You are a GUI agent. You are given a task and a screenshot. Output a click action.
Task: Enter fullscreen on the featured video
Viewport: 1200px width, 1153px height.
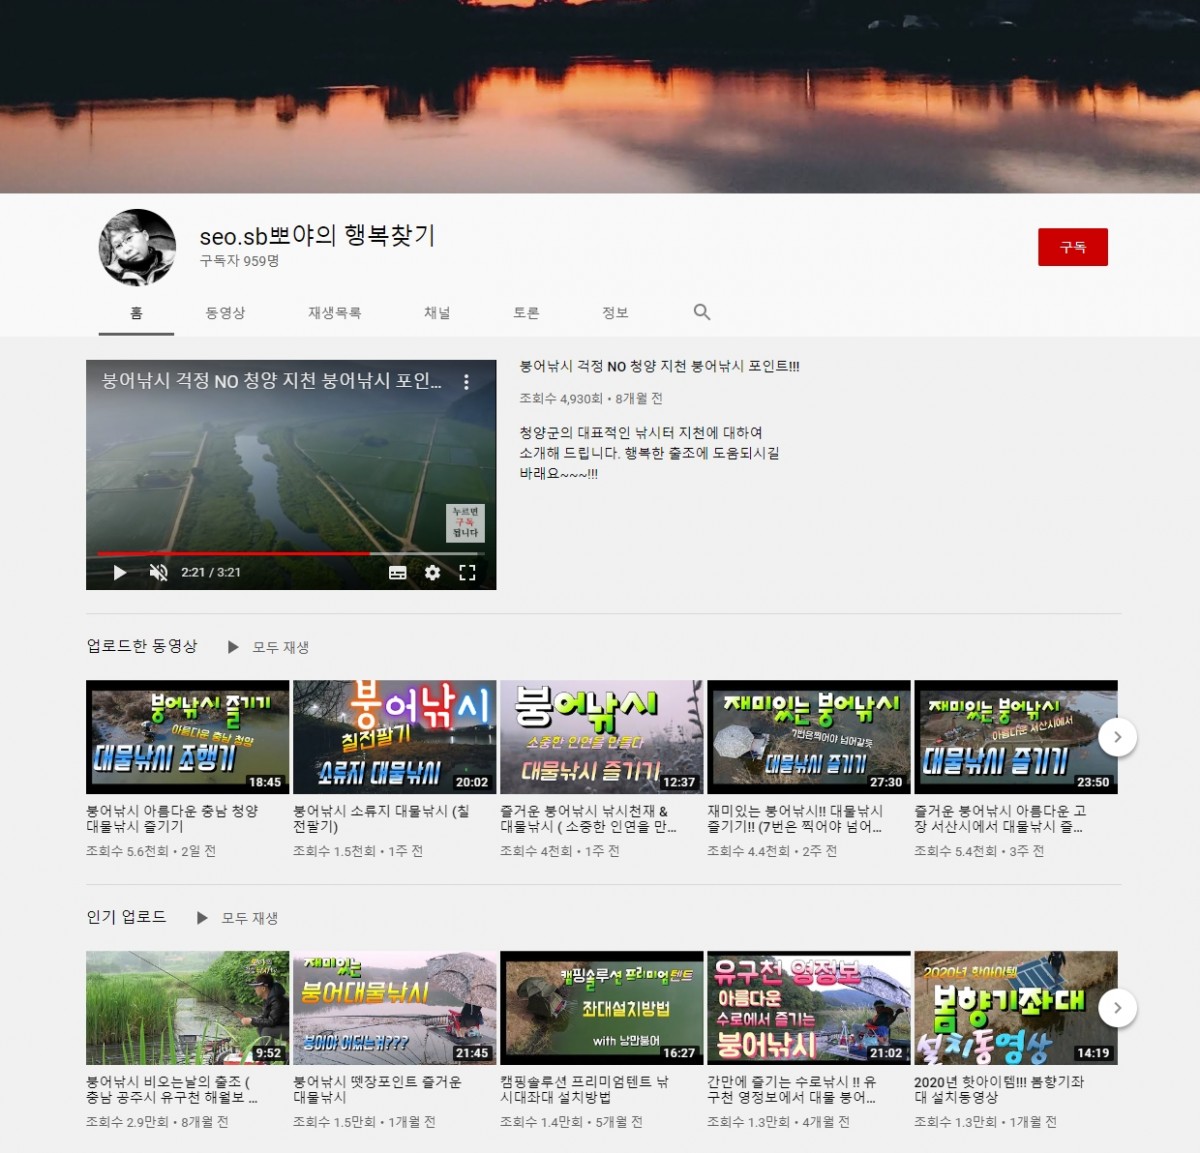point(467,573)
